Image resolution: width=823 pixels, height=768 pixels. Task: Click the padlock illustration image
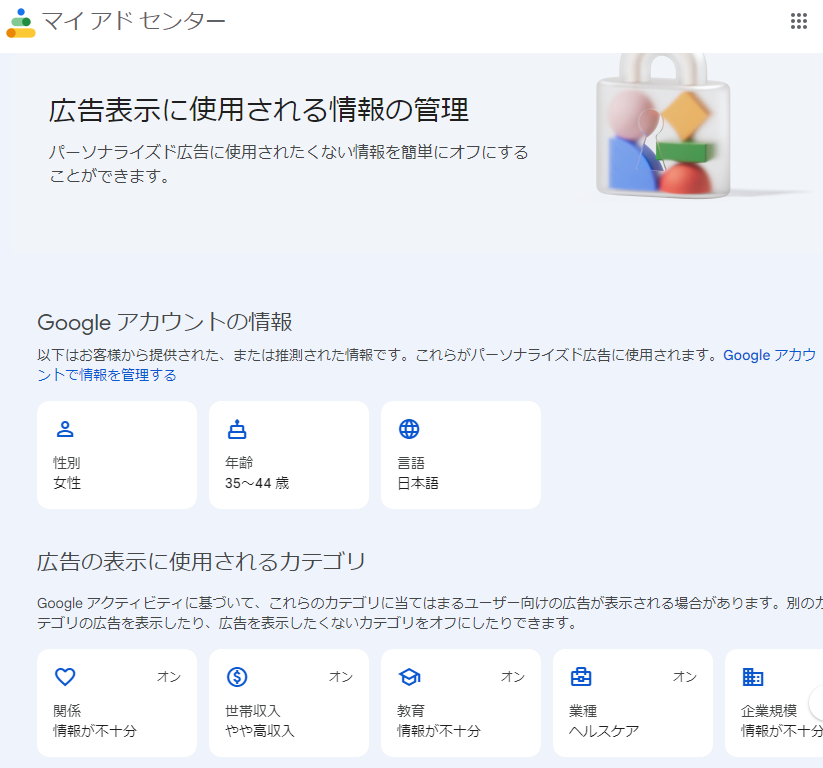(661, 125)
